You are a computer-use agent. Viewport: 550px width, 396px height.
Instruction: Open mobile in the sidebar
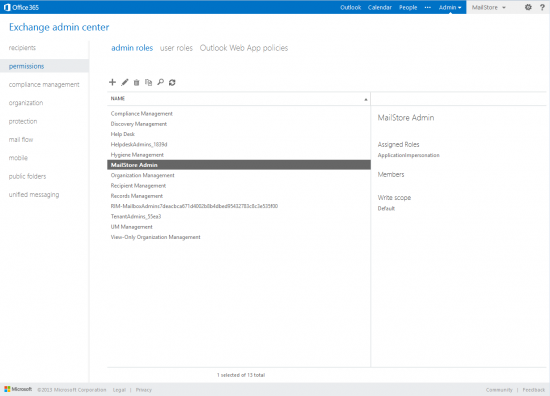tap(18, 158)
